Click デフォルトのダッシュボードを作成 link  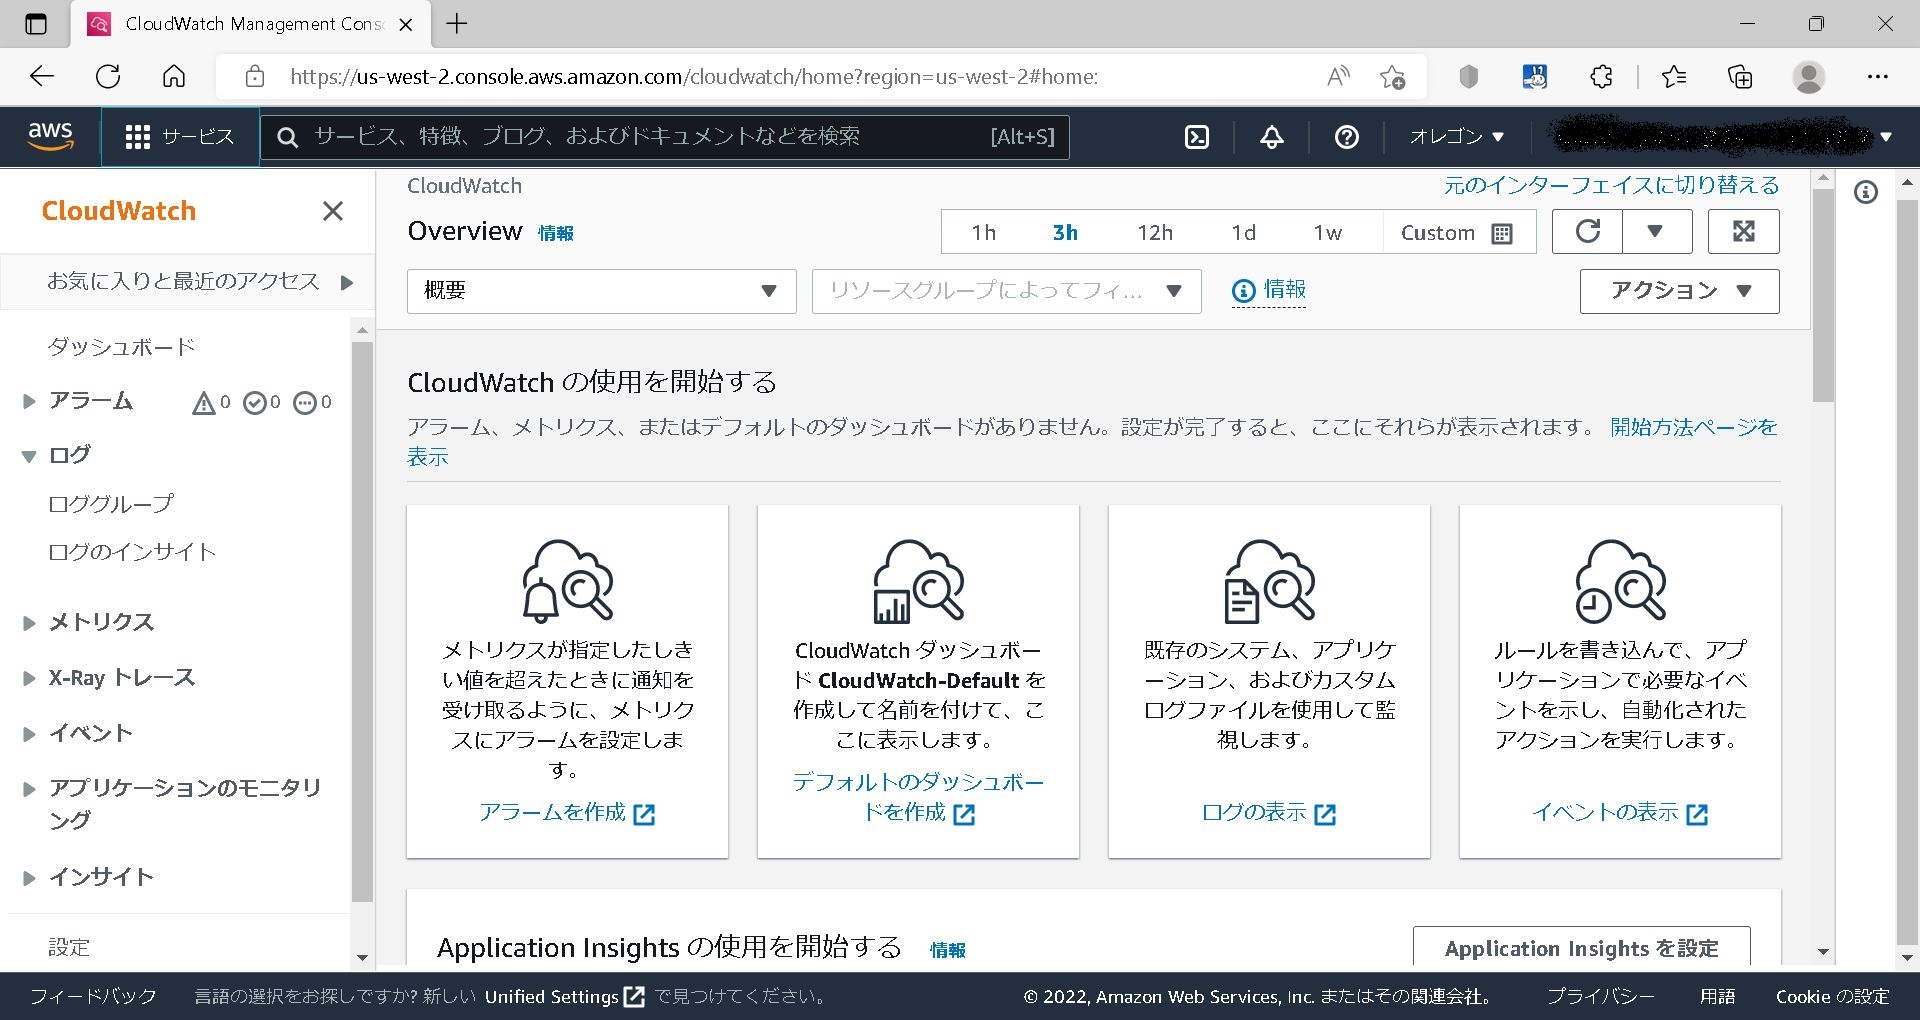click(x=918, y=797)
